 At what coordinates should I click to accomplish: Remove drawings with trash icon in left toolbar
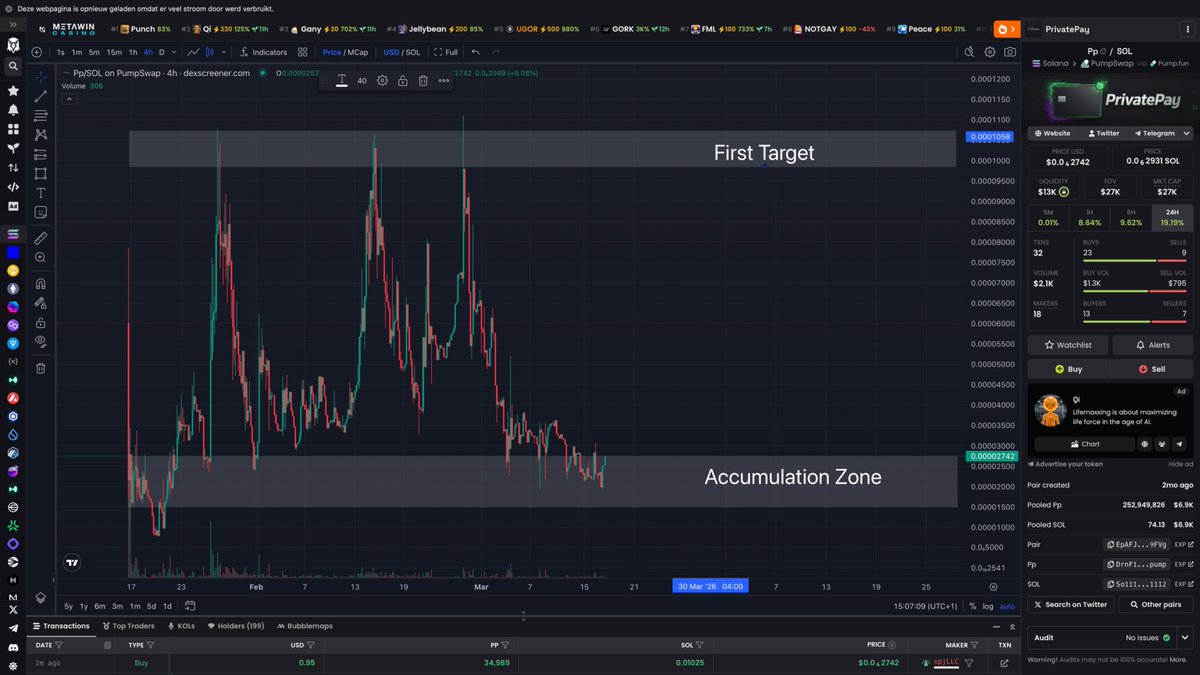41,368
